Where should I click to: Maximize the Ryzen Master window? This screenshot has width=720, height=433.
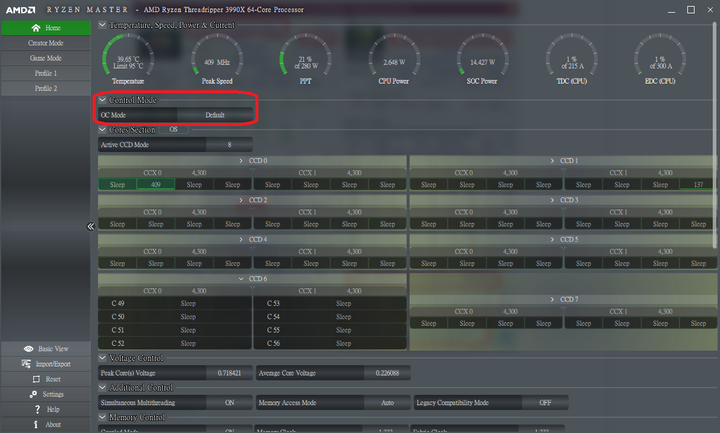pos(691,10)
